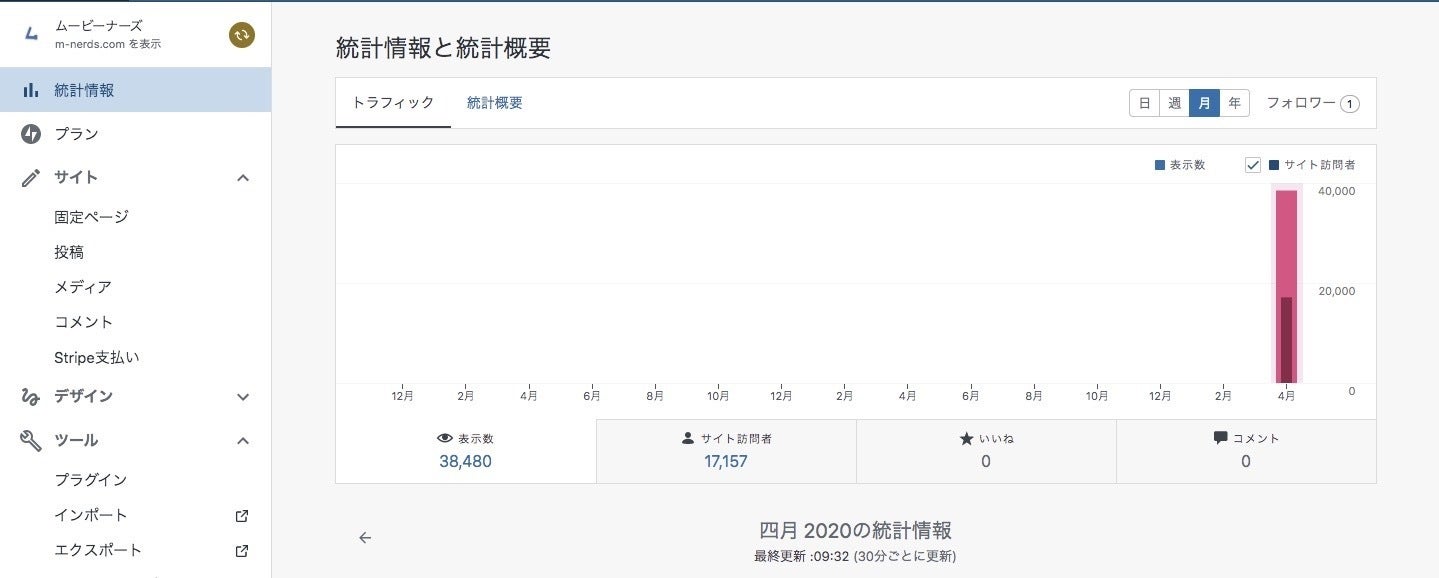Image resolution: width=1439 pixels, height=578 pixels.
Task: Open the プラン section via its lightning icon
Action: (31, 134)
